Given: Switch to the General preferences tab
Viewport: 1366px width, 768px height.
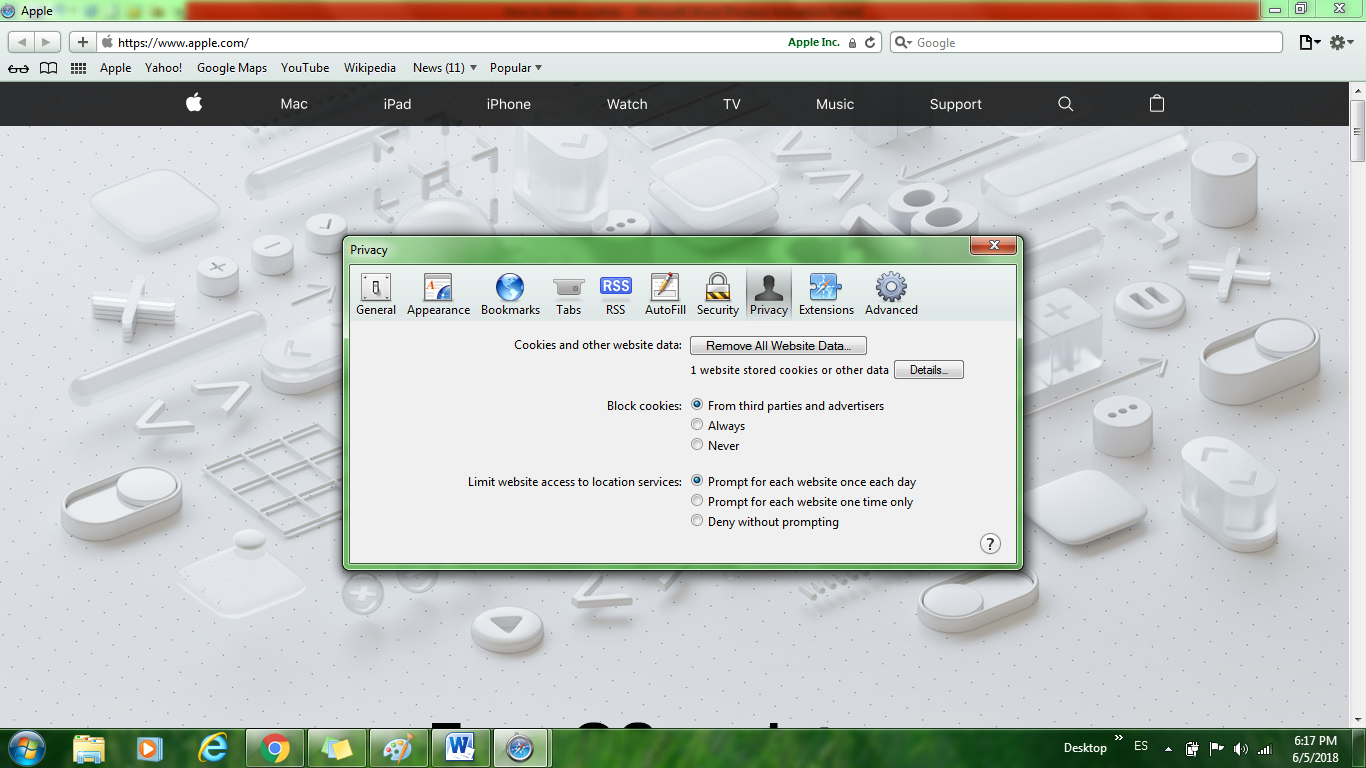Looking at the screenshot, I should point(376,295).
